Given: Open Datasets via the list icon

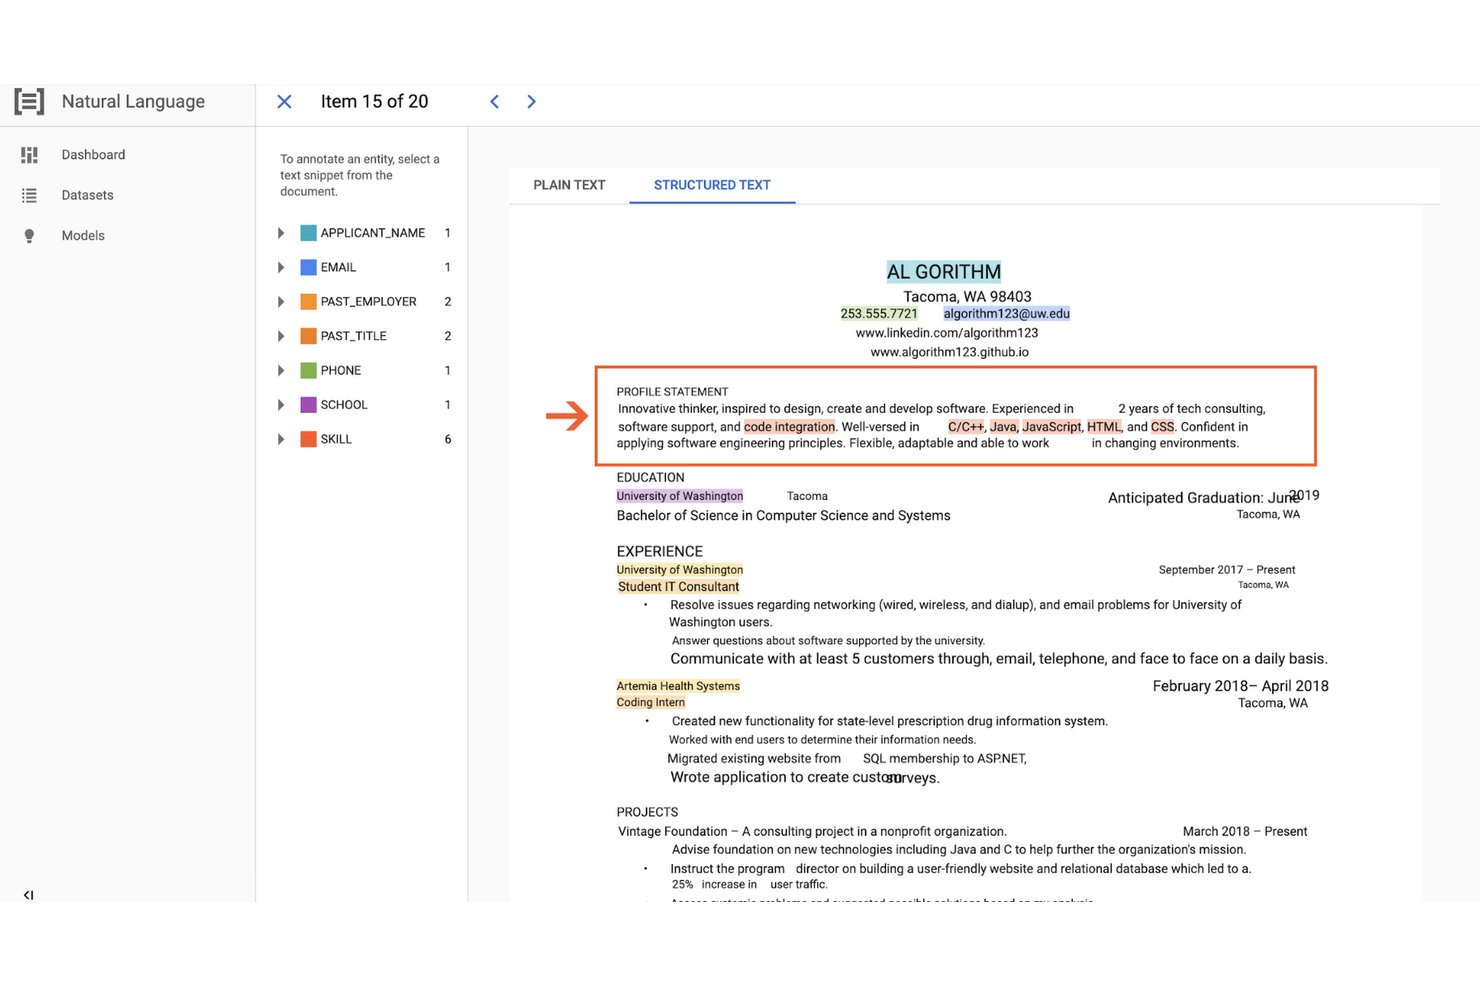Looking at the screenshot, I should point(29,196).
